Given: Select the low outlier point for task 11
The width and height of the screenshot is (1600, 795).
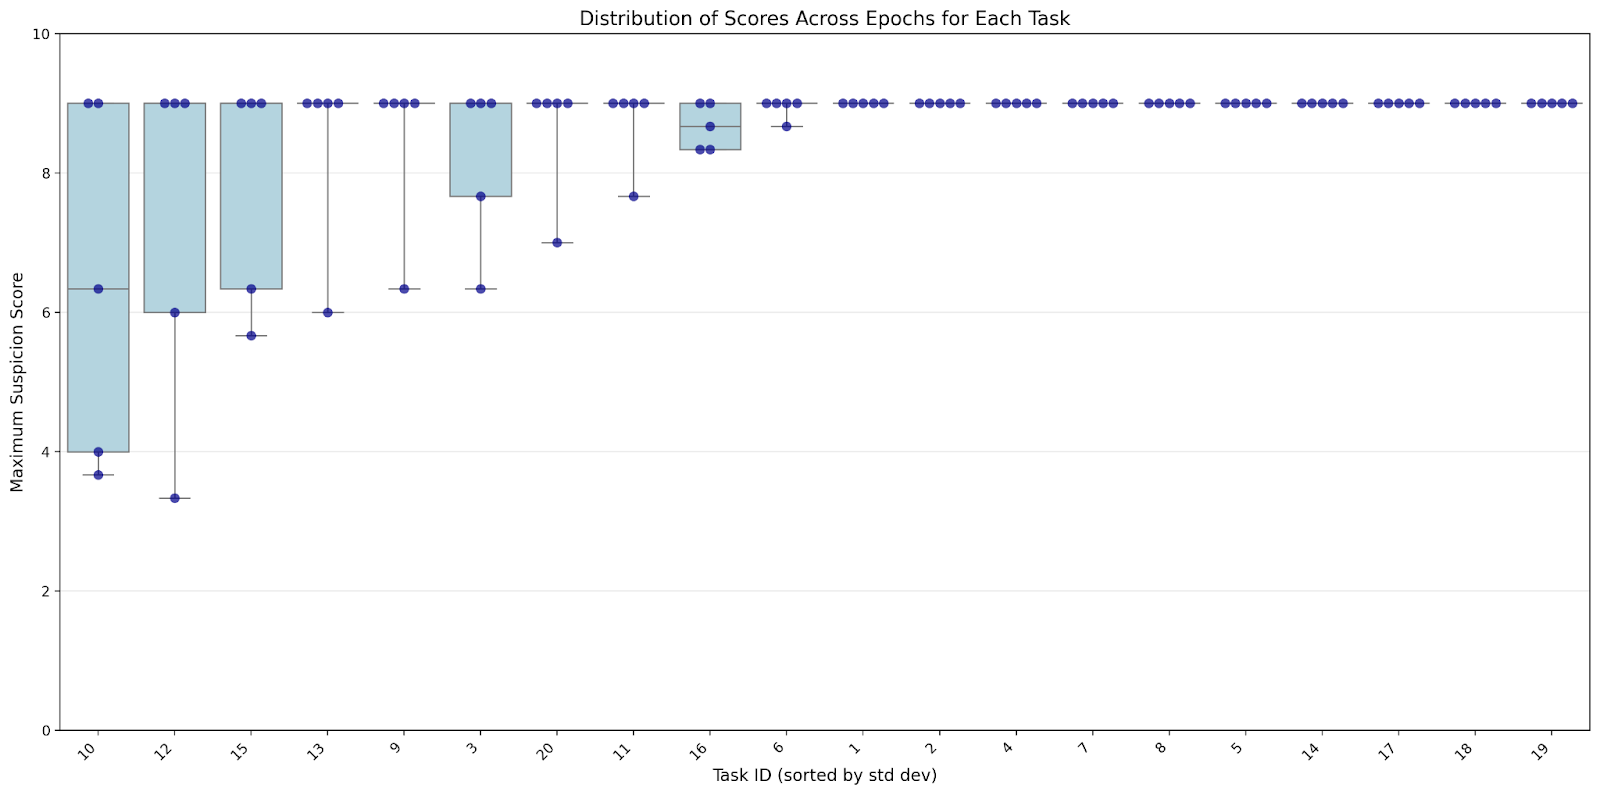Looking at the screenshot, I should [x=634, y=196].
